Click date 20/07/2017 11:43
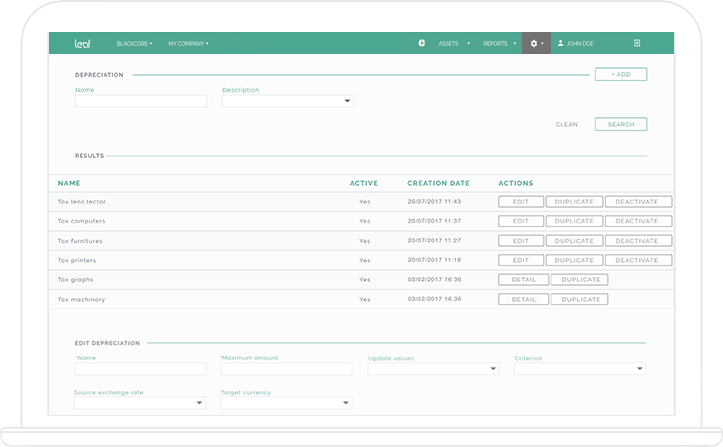This screenshot has width=723, height=447. 434,202
